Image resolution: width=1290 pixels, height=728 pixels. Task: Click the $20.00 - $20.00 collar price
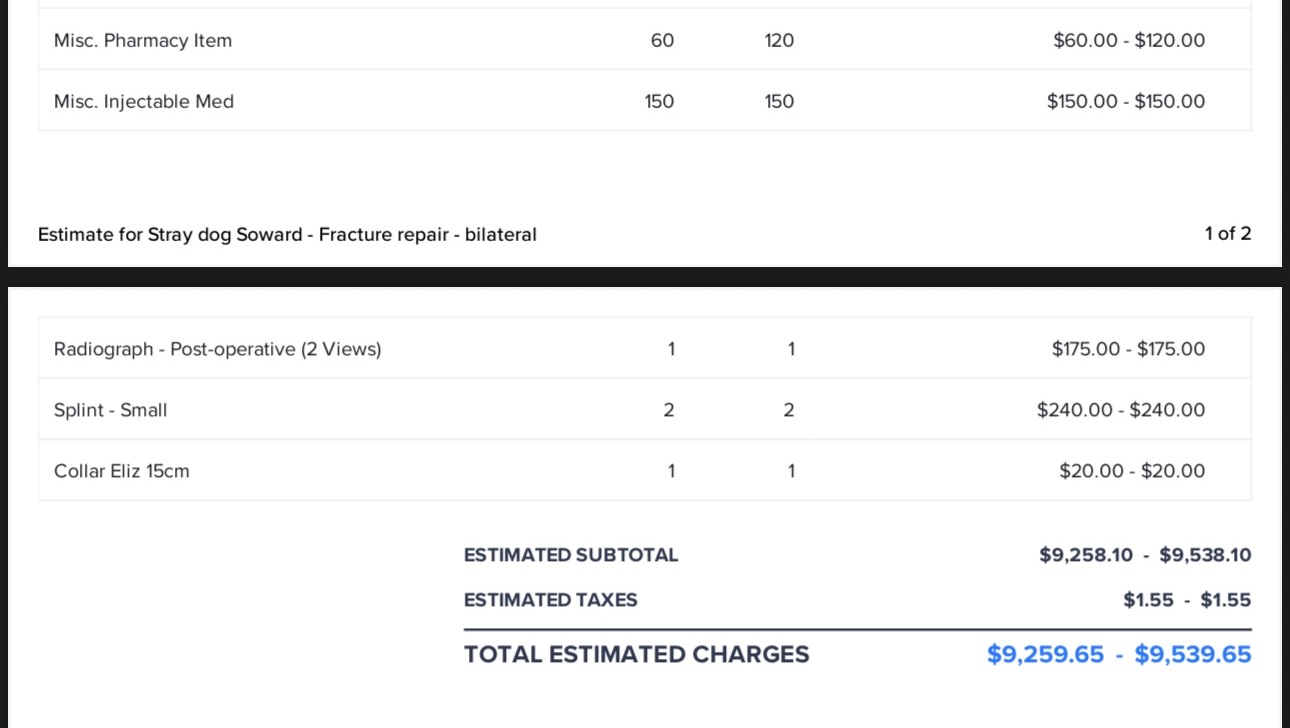pyautogui.click(x=1132, y=471)
